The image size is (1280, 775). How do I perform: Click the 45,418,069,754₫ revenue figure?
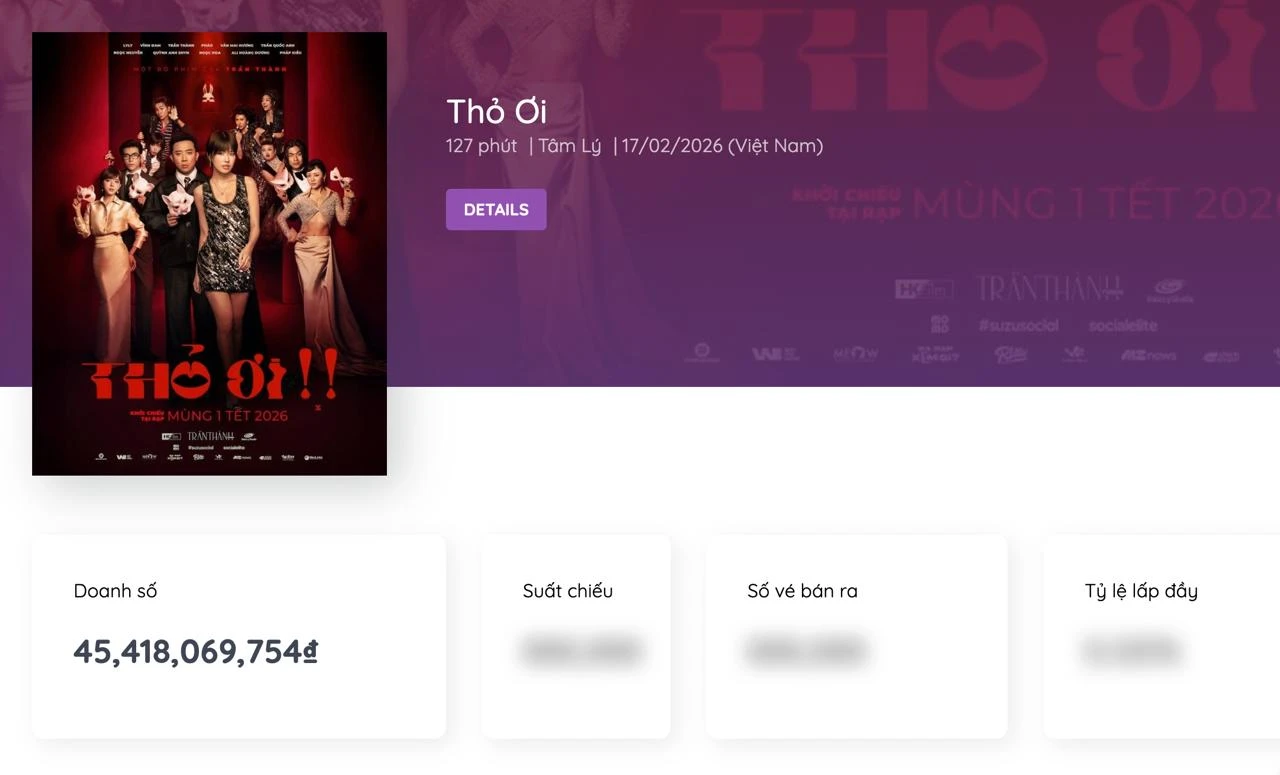[x=196, y=652]
